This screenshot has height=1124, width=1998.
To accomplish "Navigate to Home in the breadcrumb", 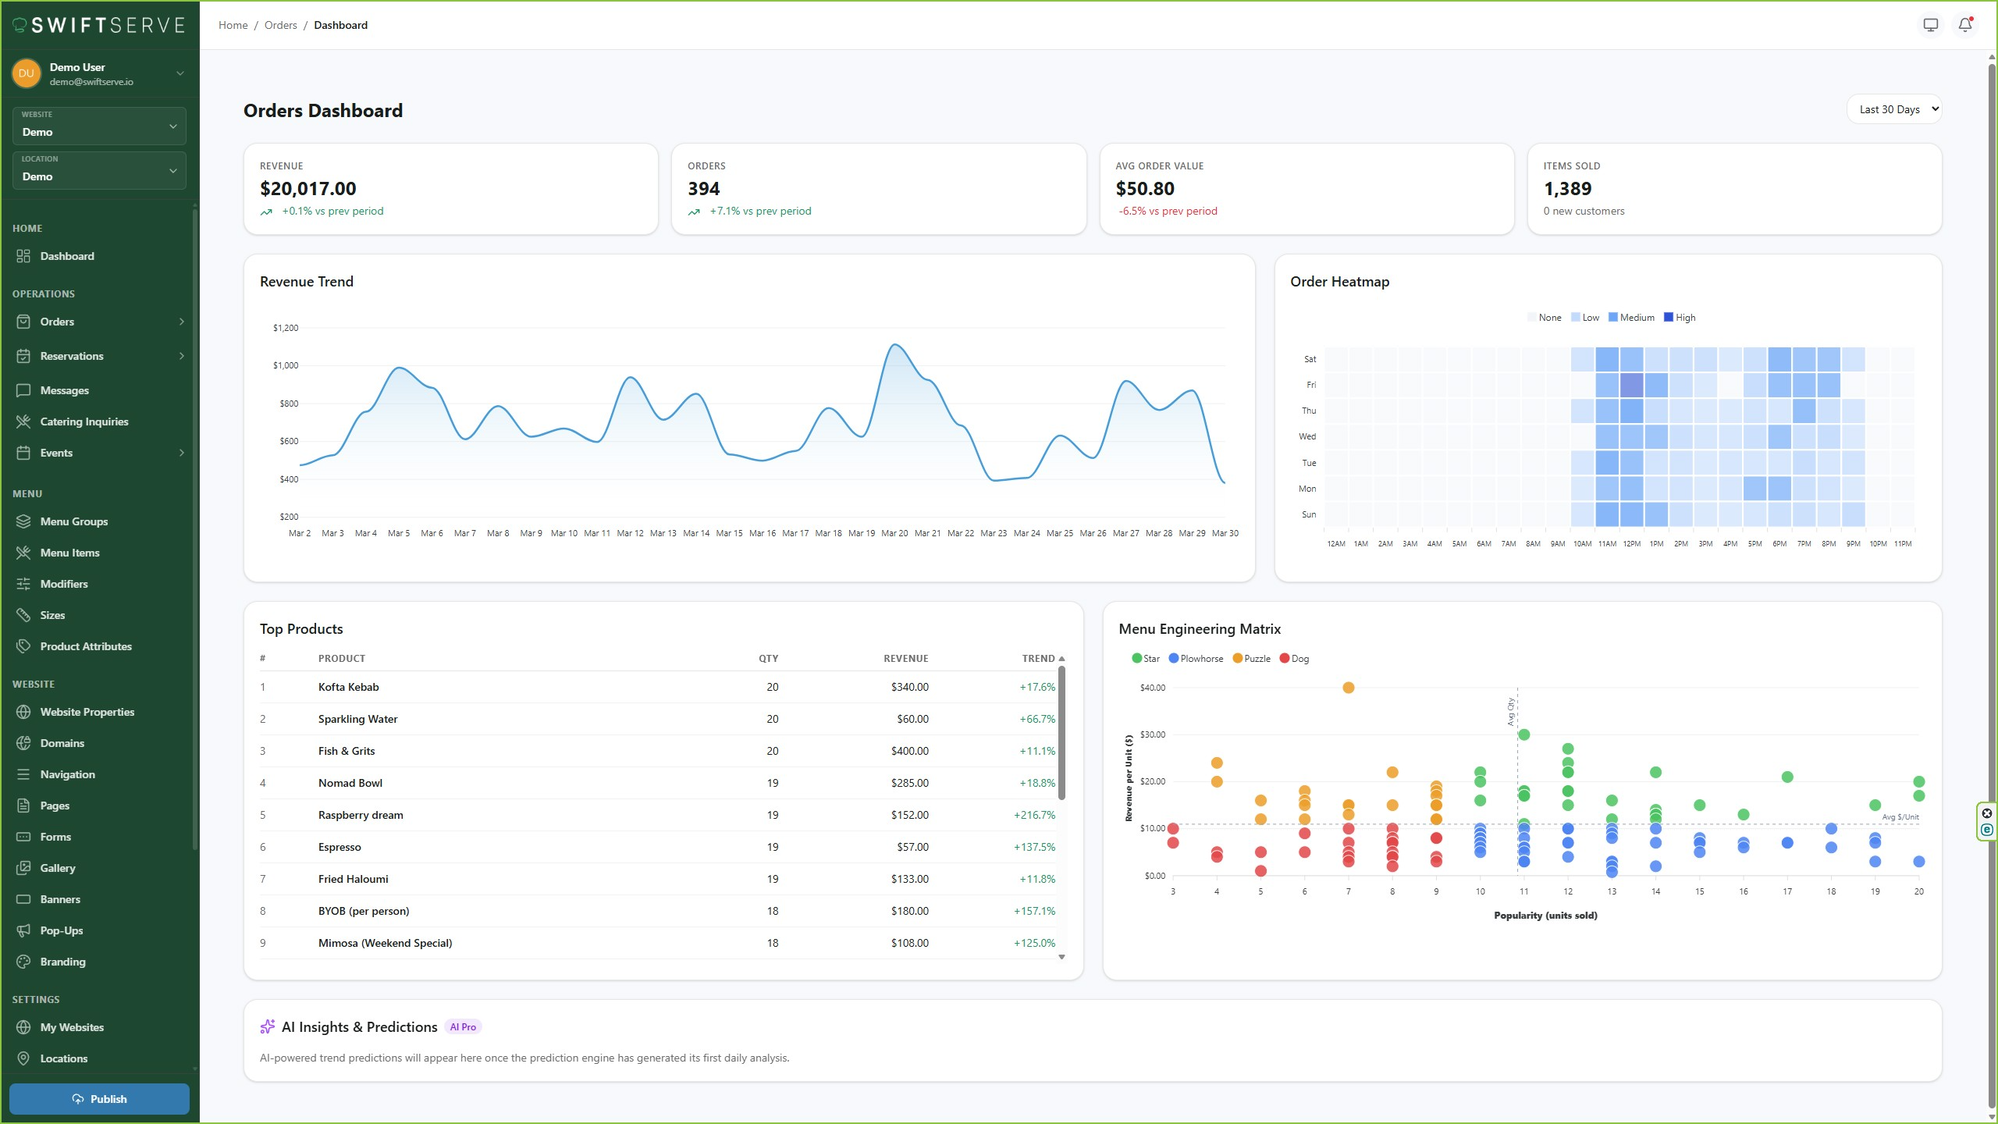I will click(233, 25).
